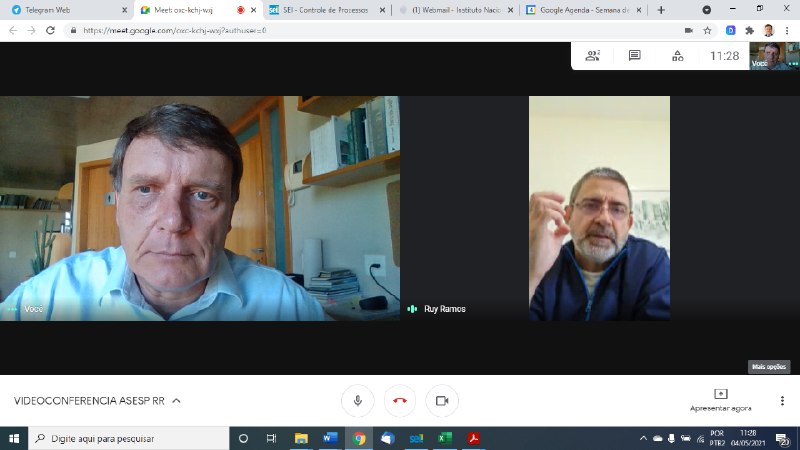Open notification center in taskbar
The width and height of the screenshot is (800, 450).
tap(783, 439)
